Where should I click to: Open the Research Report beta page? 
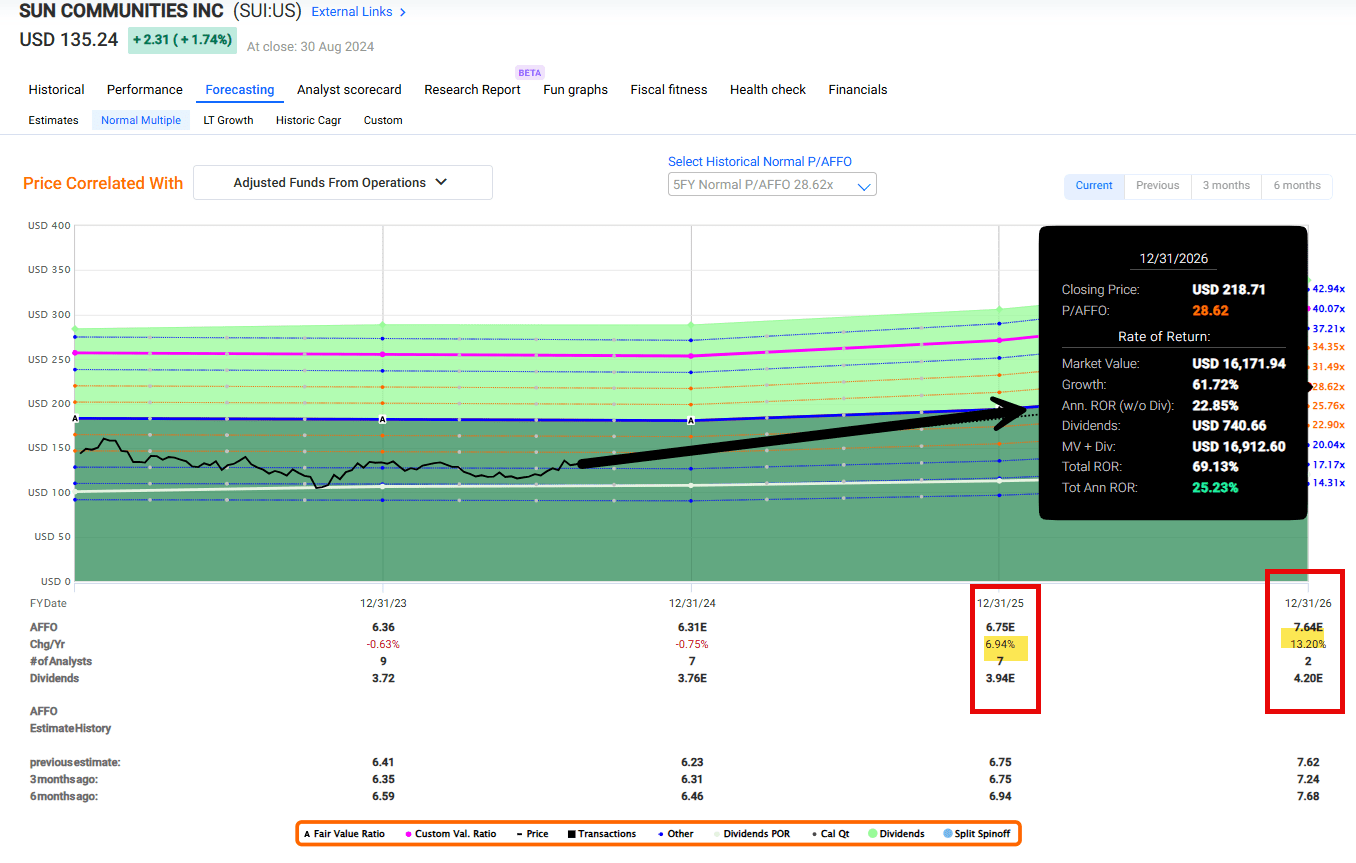click(472, 90)
